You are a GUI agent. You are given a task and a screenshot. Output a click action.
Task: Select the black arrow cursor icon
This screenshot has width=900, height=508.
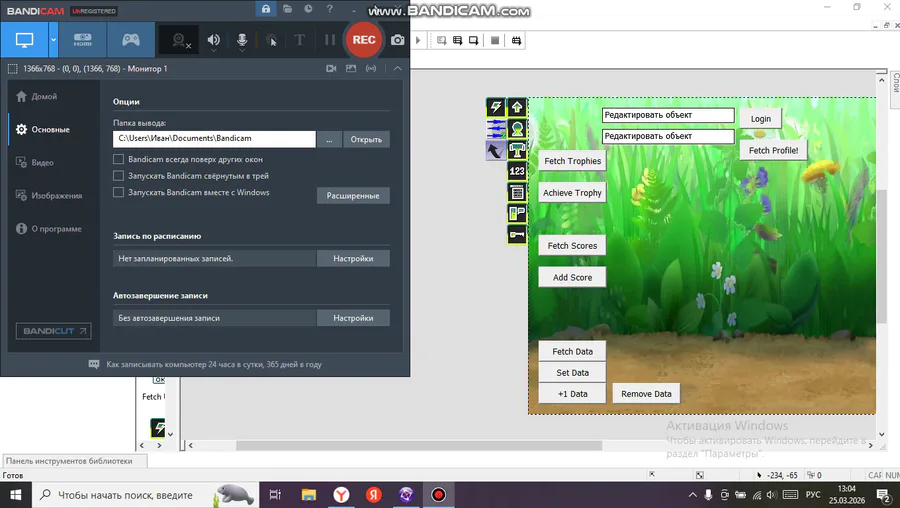[x=496, y=150]
